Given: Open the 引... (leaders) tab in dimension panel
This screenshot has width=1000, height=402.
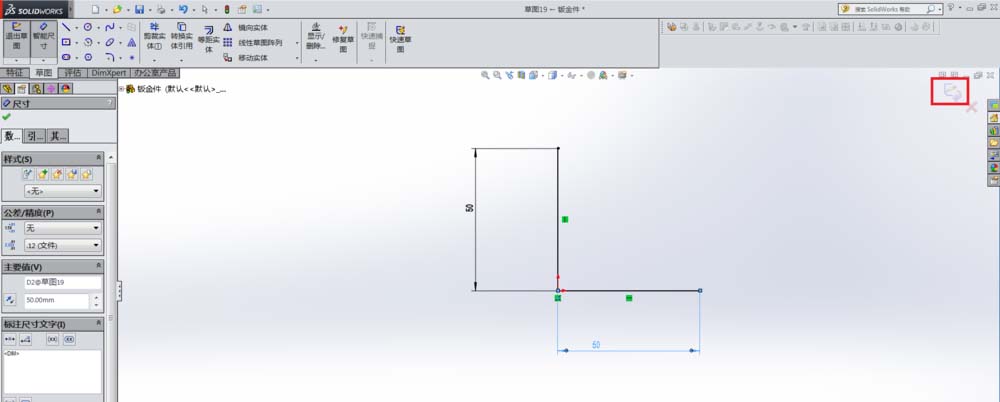Looking at the screenshot, I should point(36,135).
